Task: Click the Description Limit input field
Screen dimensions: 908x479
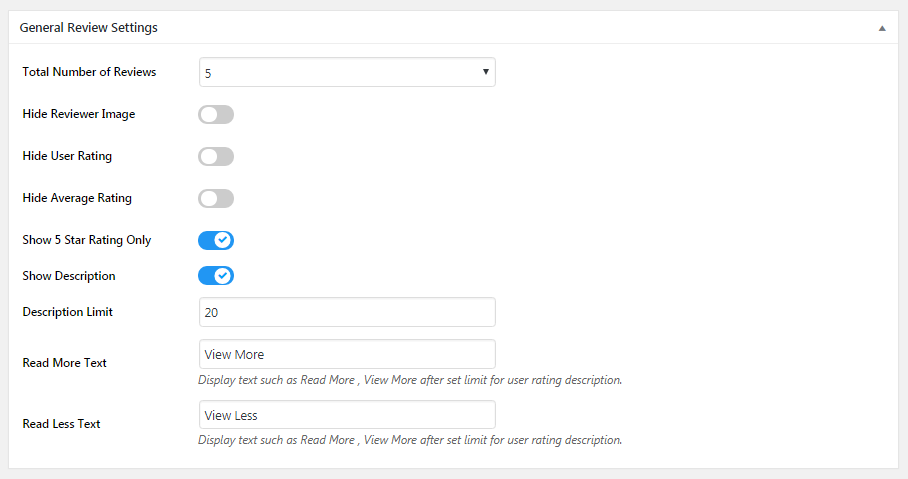Action: (x=347, y=312)
